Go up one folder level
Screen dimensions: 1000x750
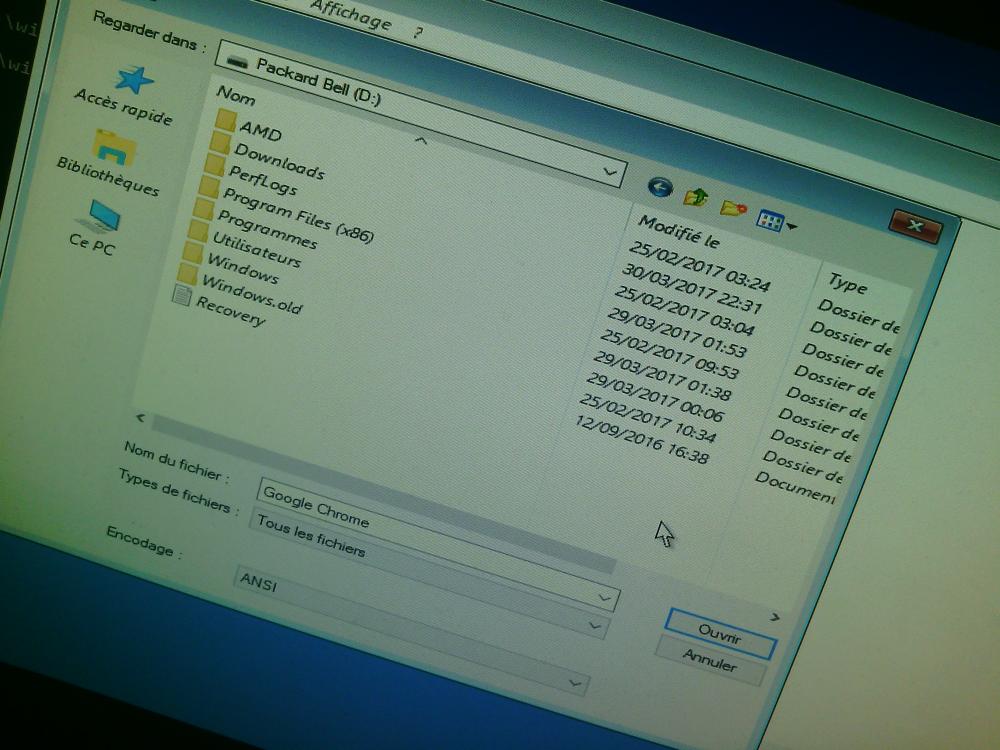[696, 196]
